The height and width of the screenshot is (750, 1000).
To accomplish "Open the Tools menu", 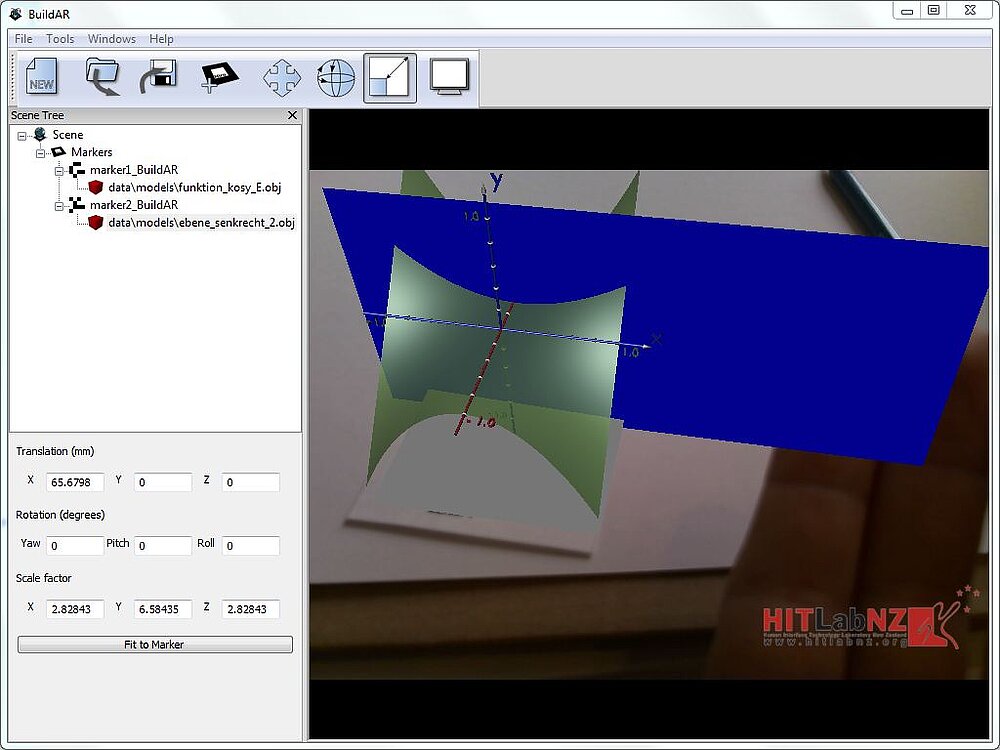I will pyautogui.click(x=60, y=39).
